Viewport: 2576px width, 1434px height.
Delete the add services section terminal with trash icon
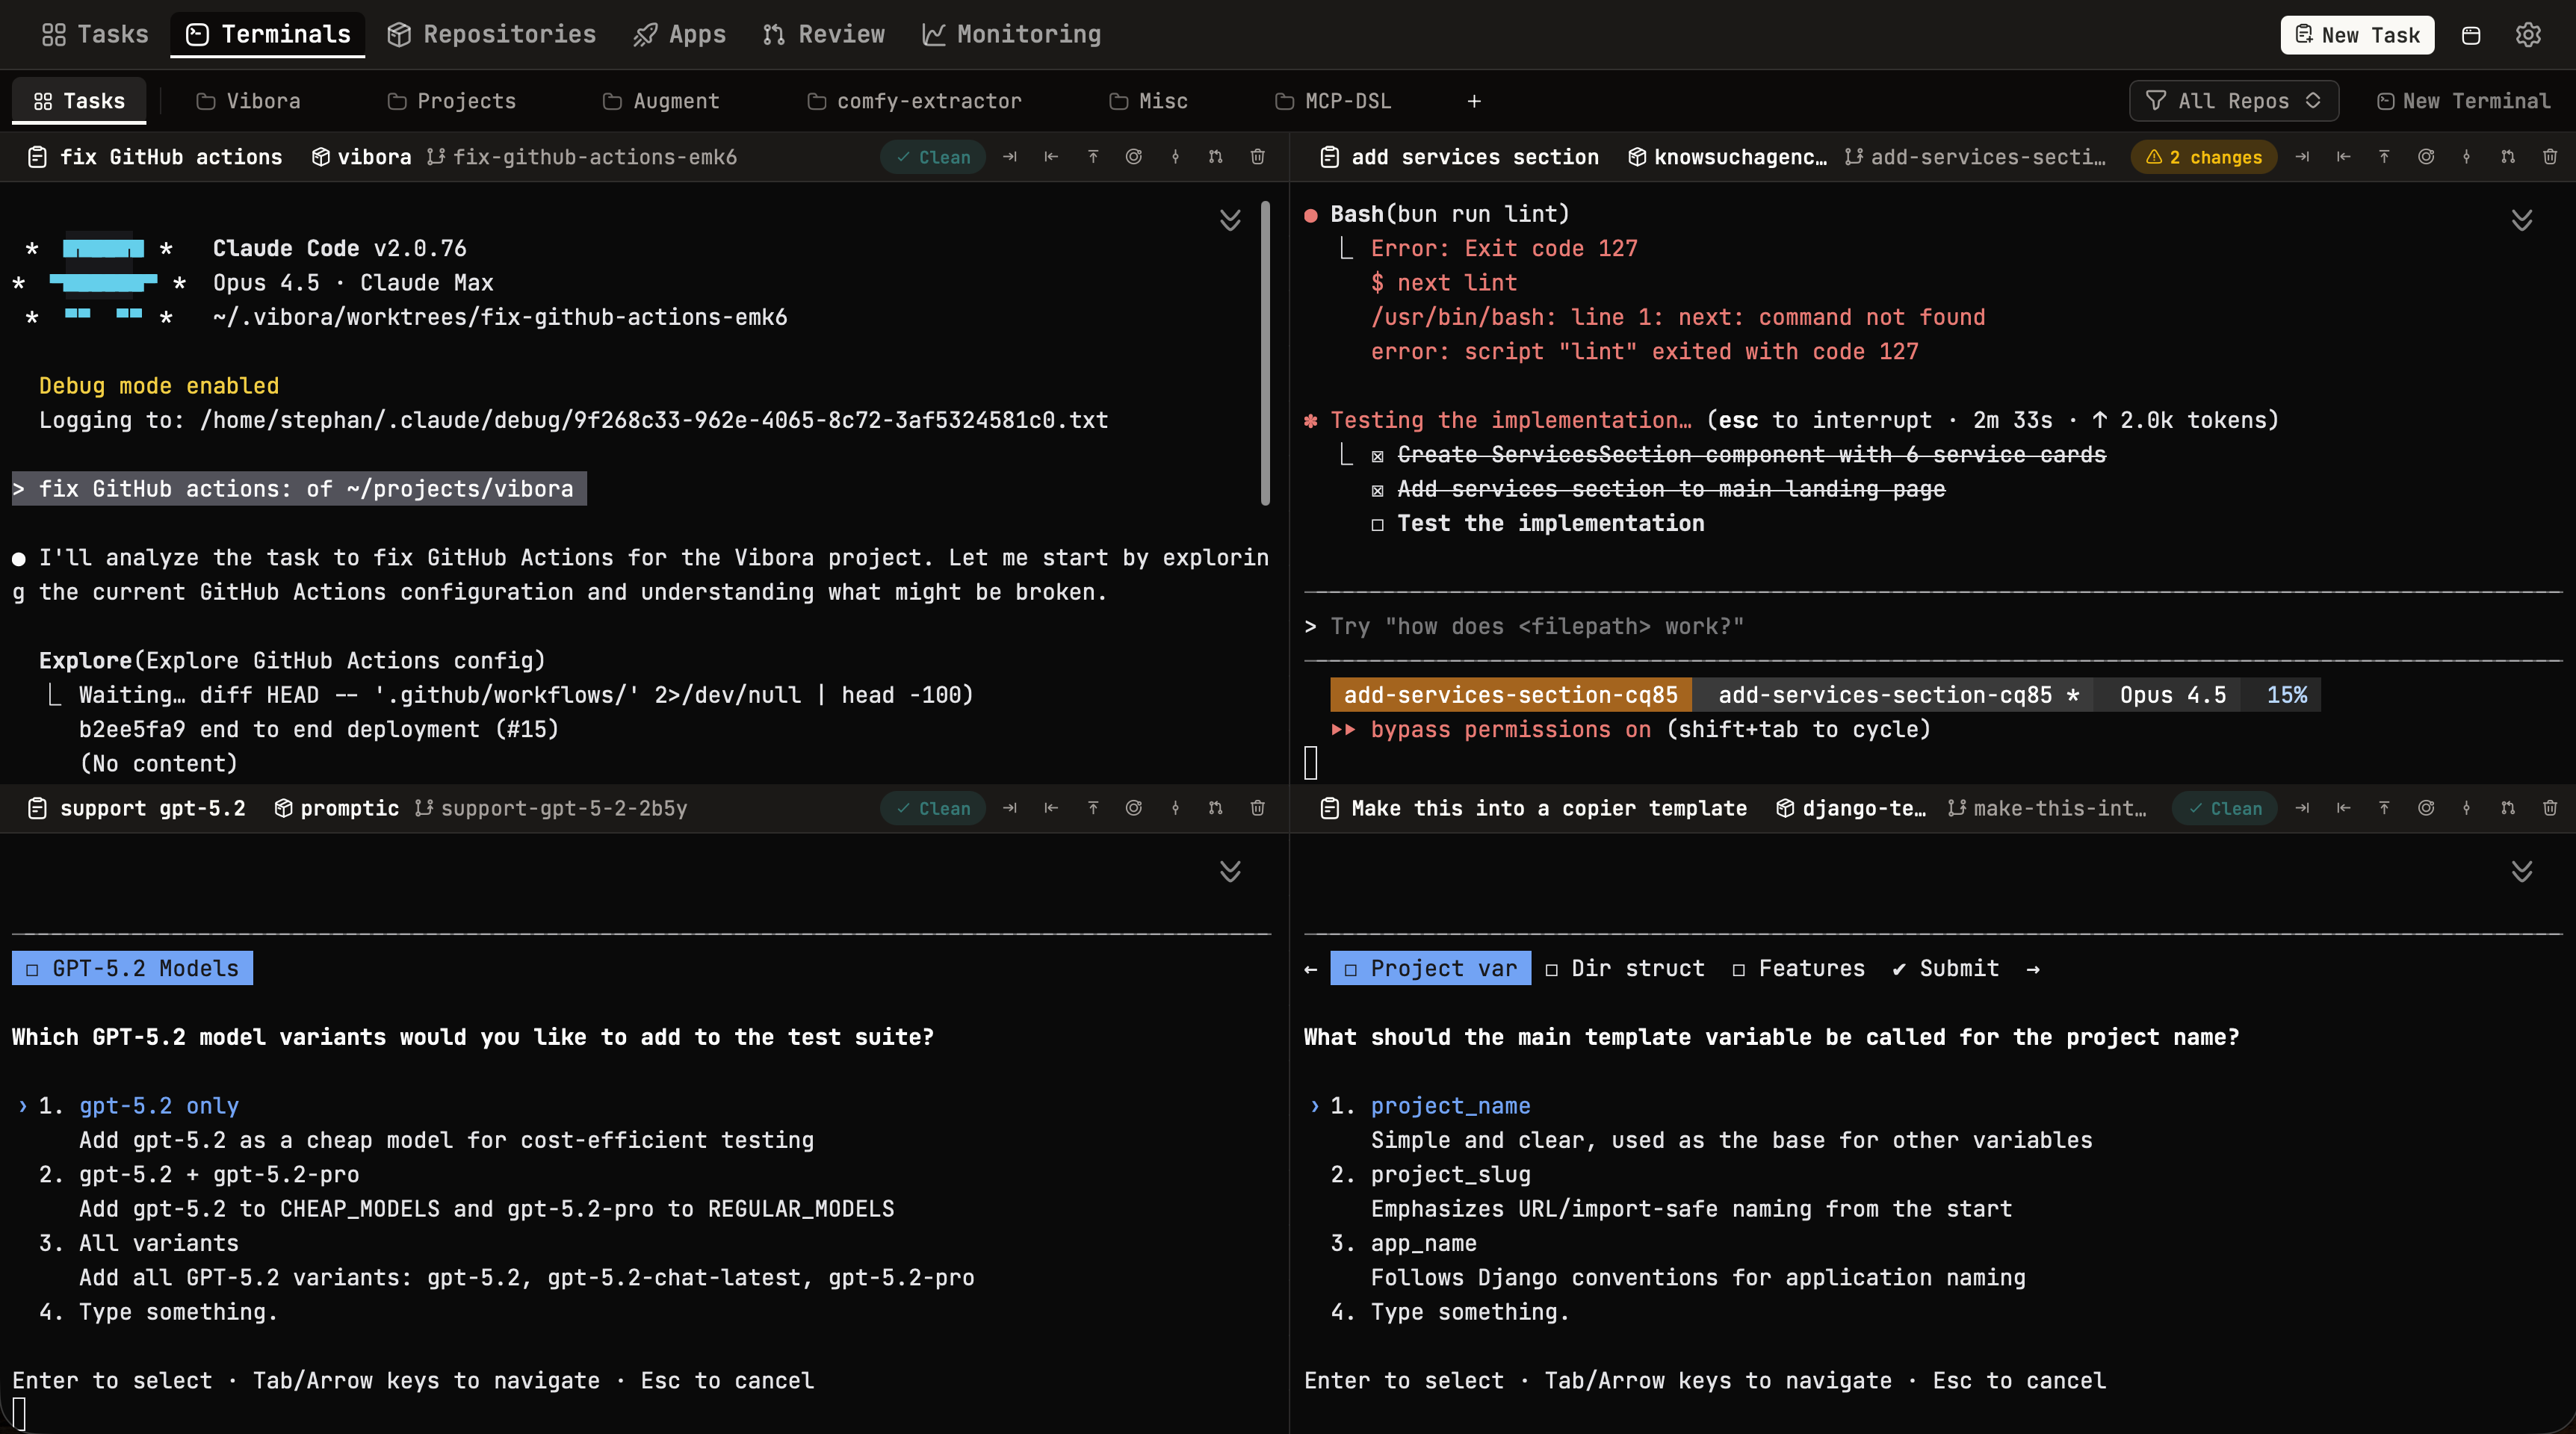[2550, 157]
